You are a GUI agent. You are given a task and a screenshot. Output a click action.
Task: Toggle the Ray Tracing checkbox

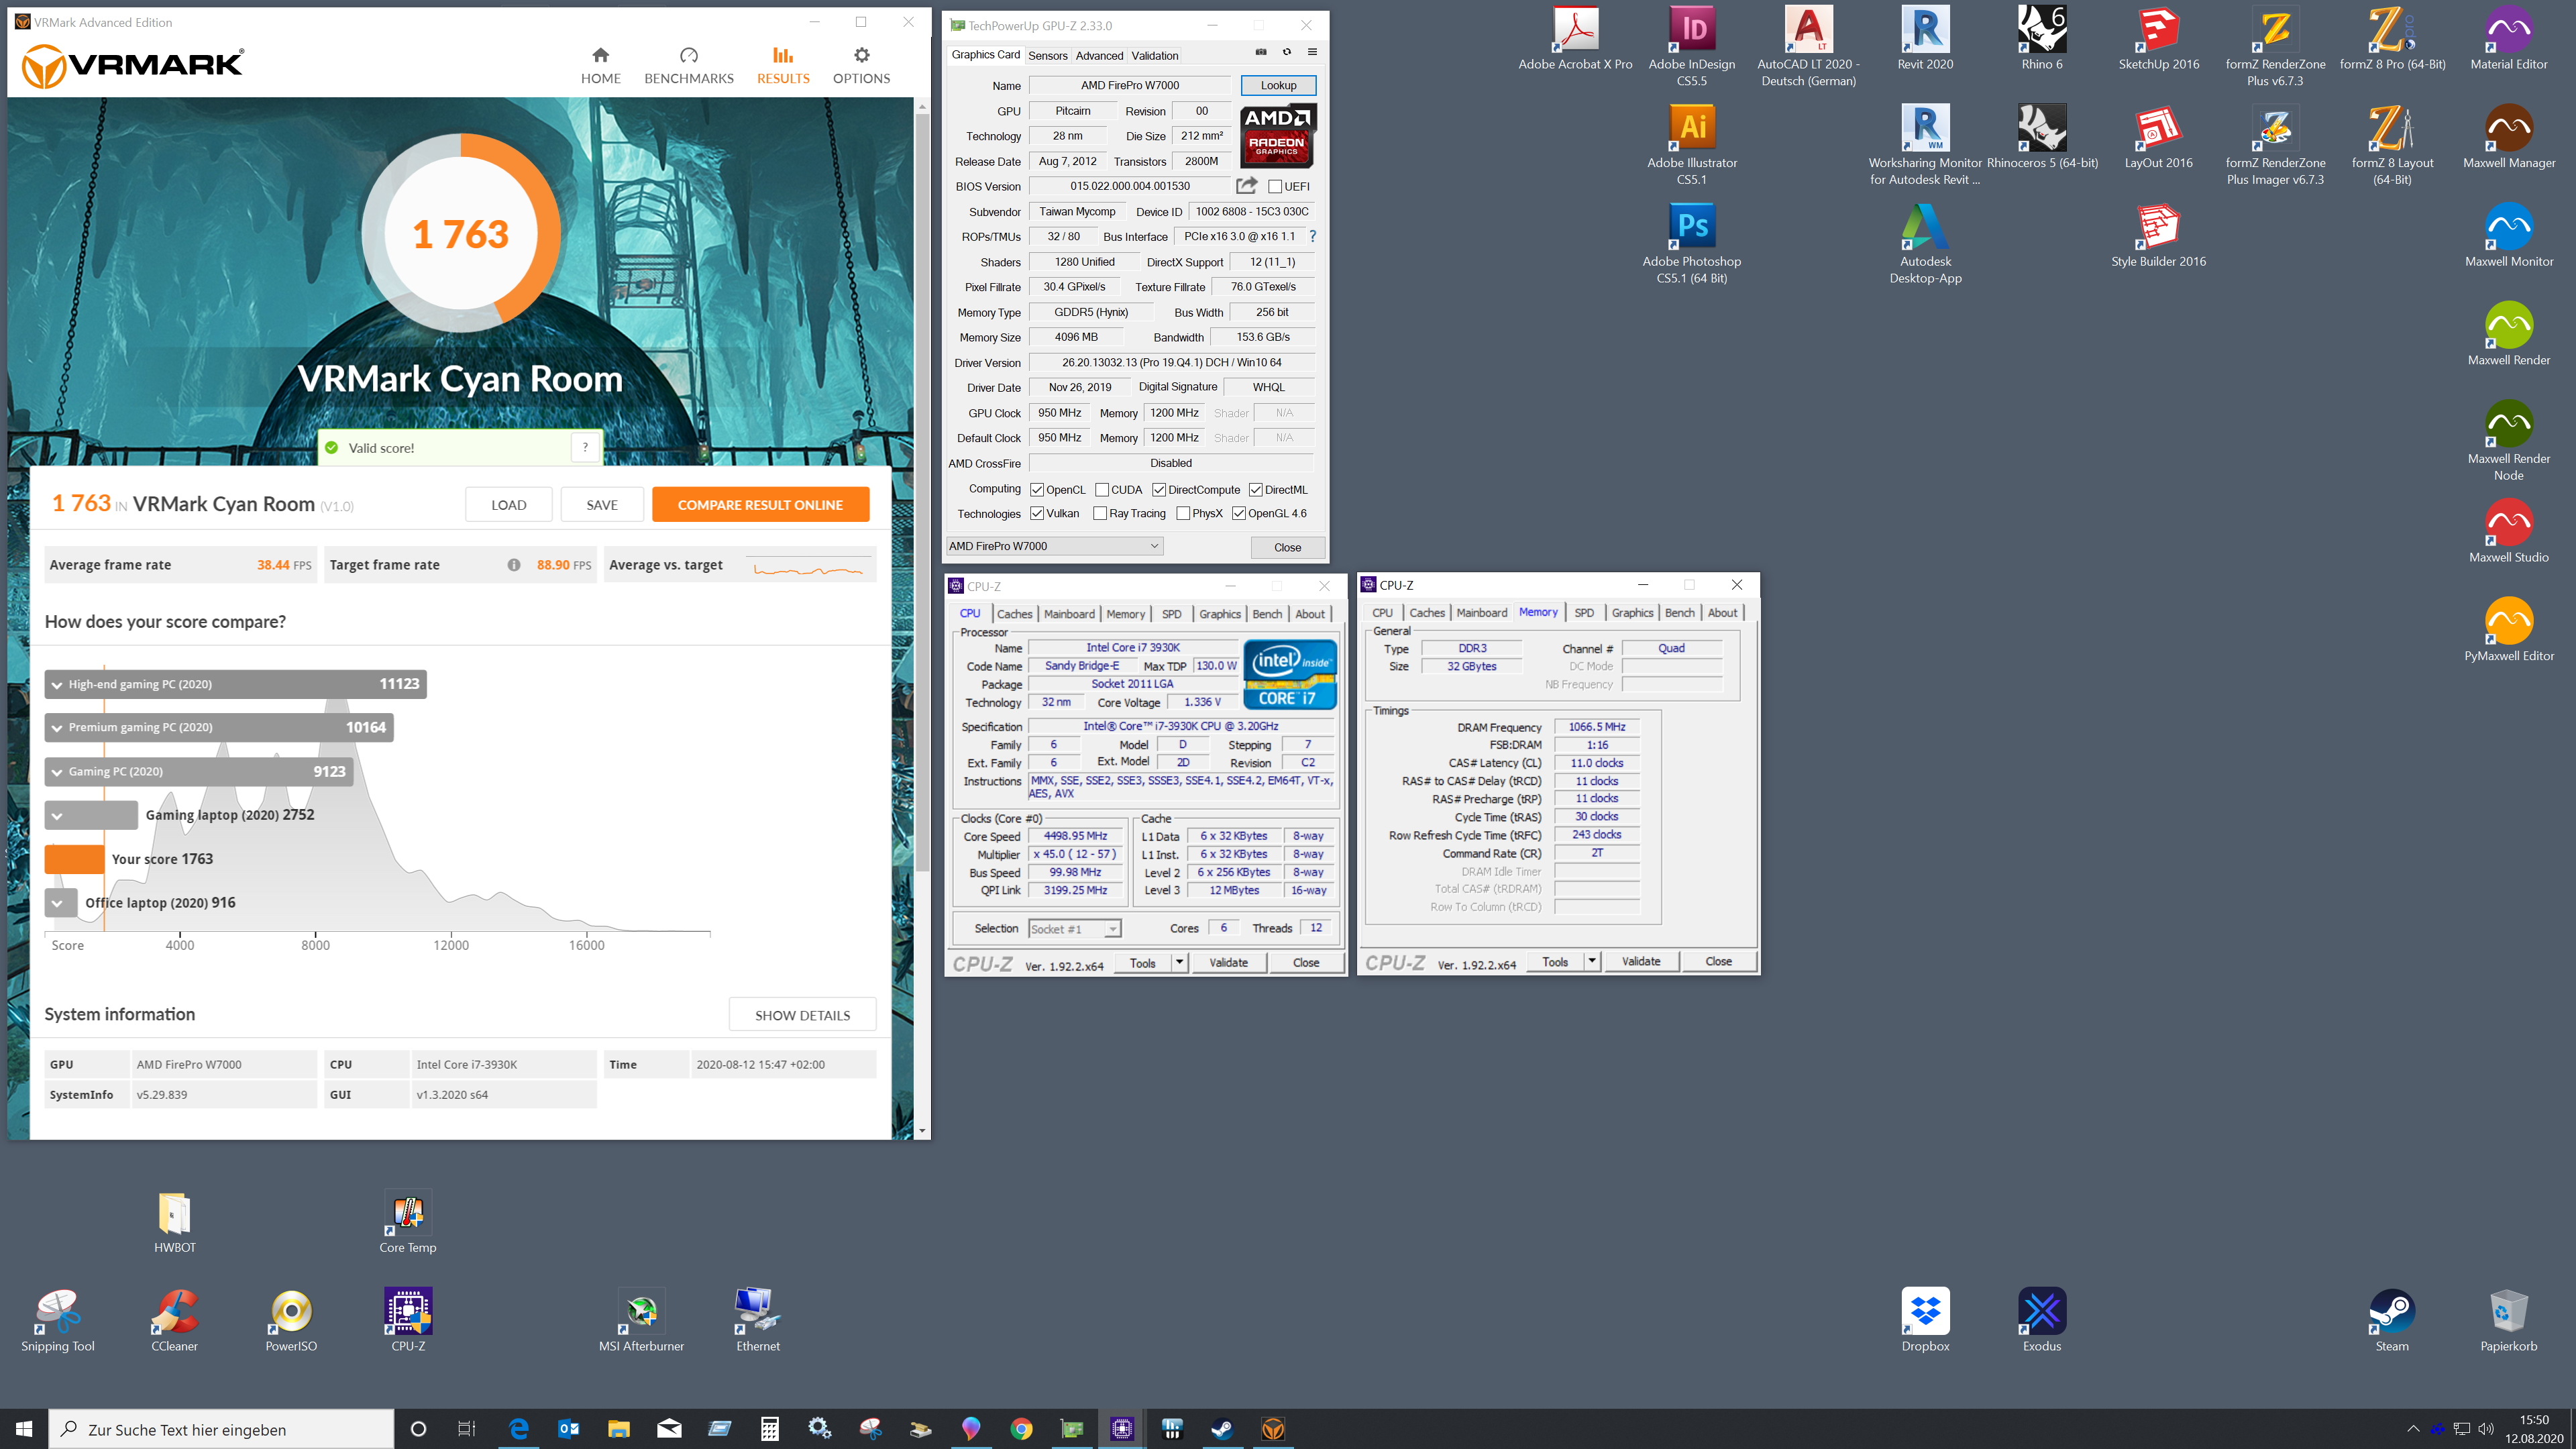click(x=1100, y=514)
